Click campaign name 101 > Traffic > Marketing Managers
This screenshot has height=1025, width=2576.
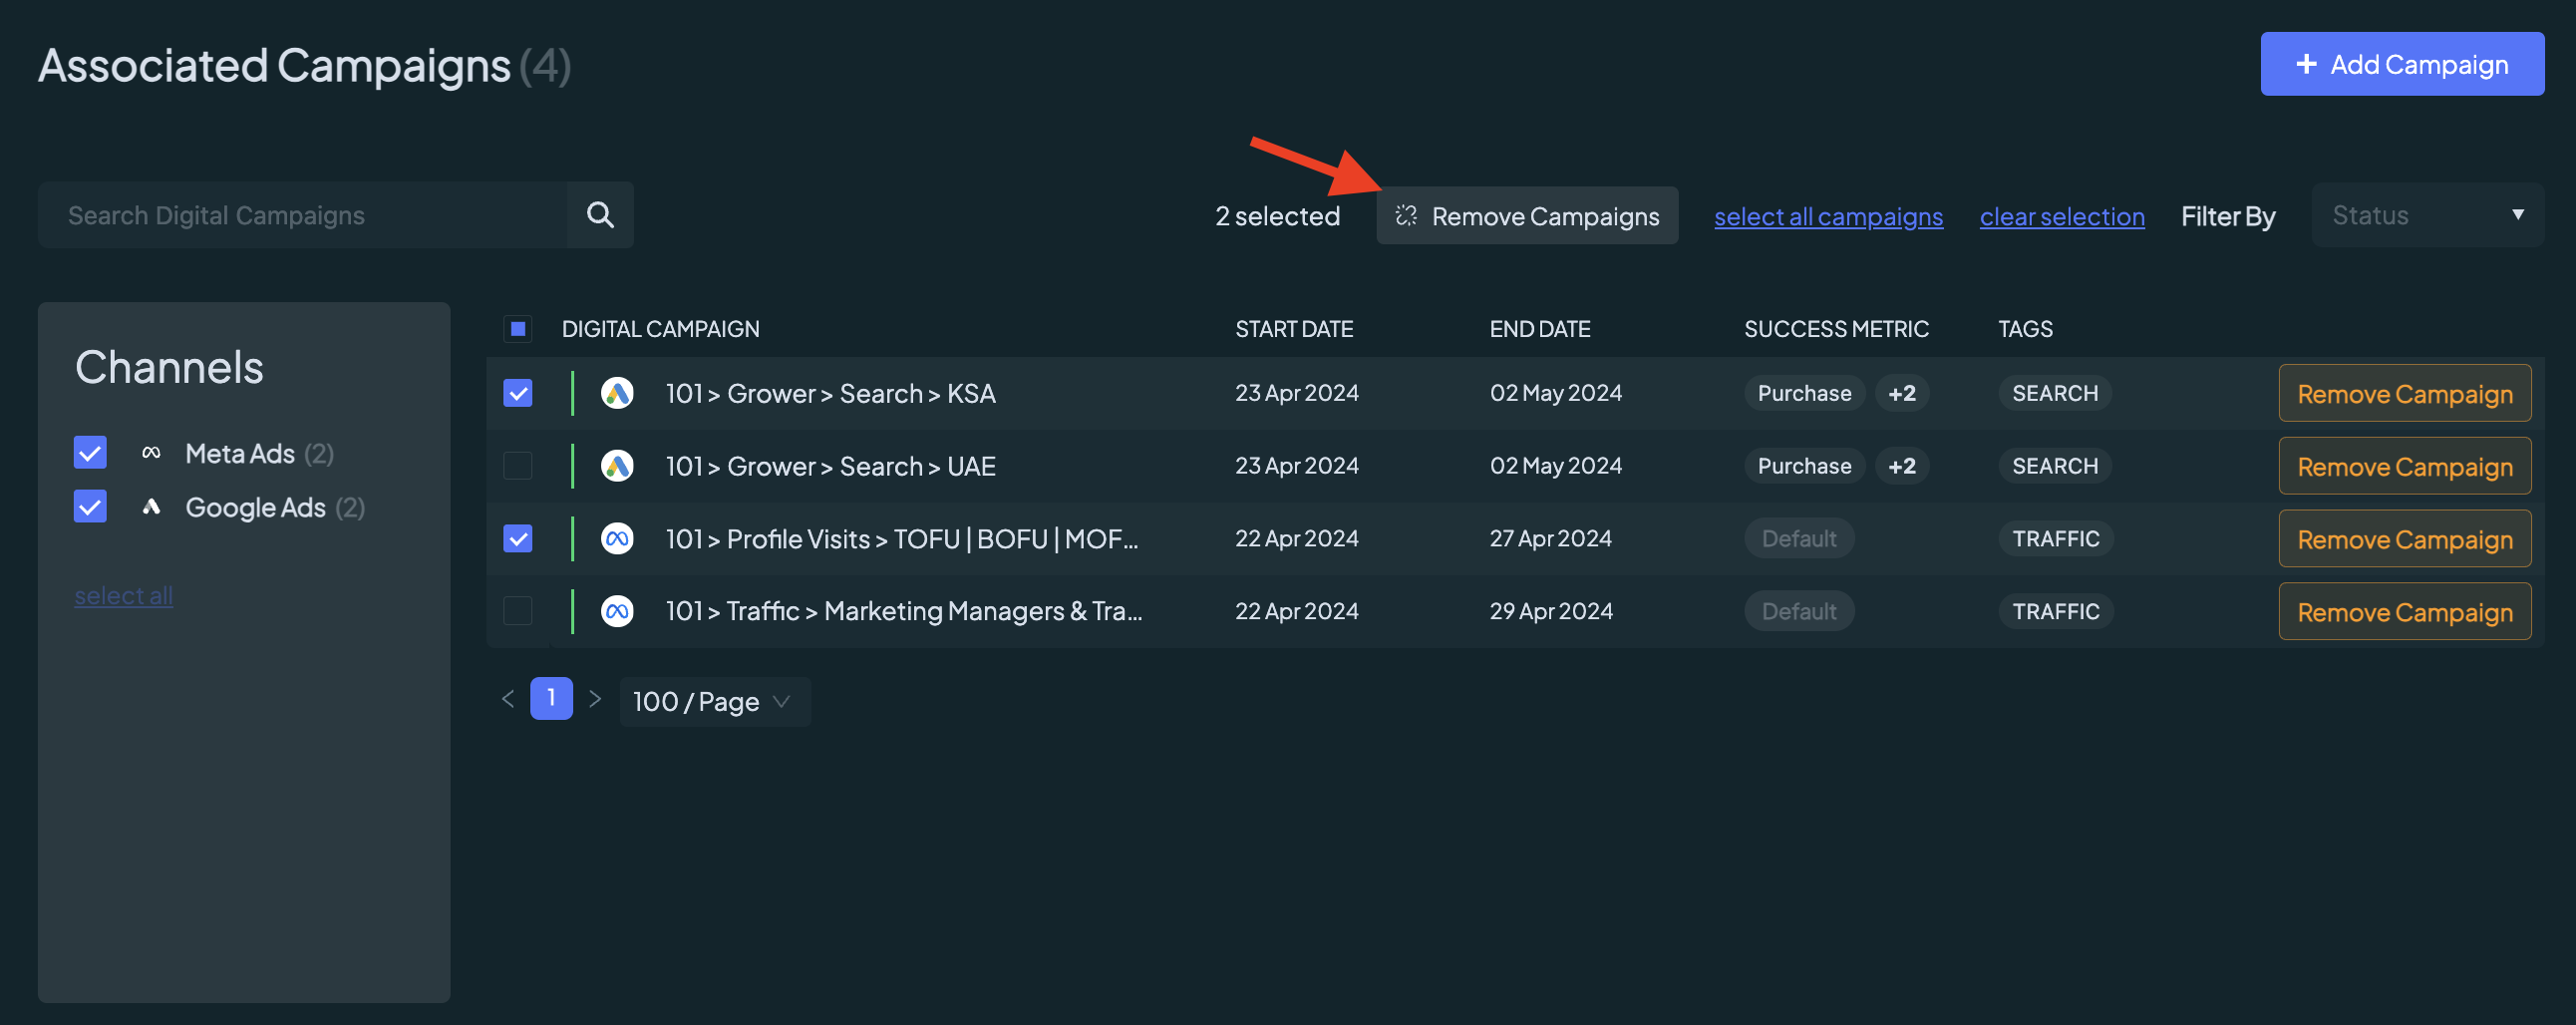click(903, 611)
